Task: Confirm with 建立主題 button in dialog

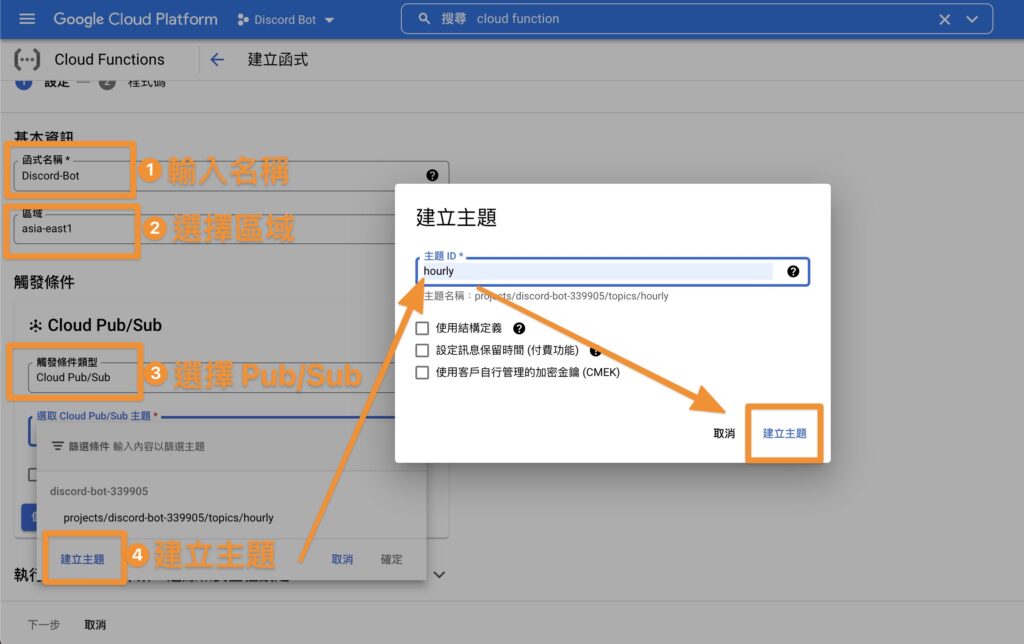Action: [x=784, y=433]
